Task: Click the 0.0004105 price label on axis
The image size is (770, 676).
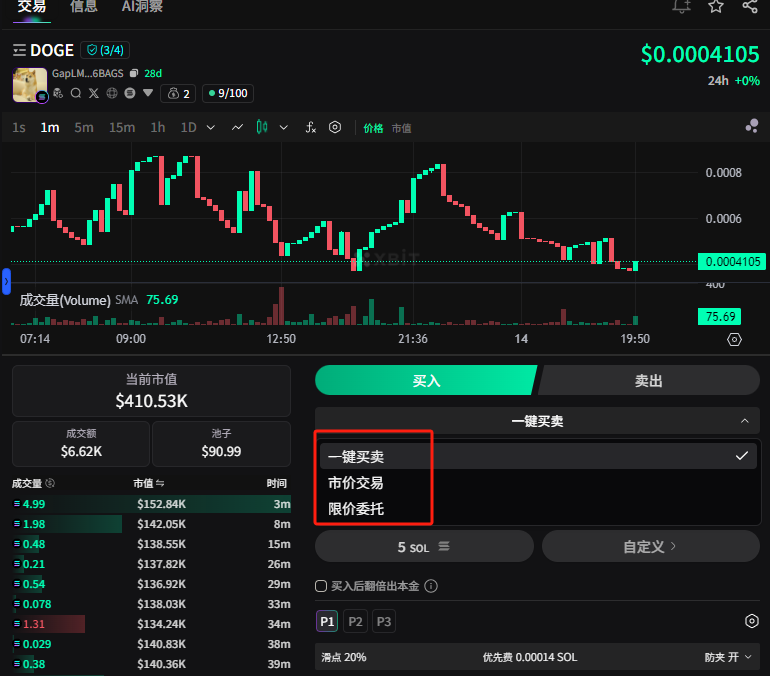Action: tap(732, 262)
